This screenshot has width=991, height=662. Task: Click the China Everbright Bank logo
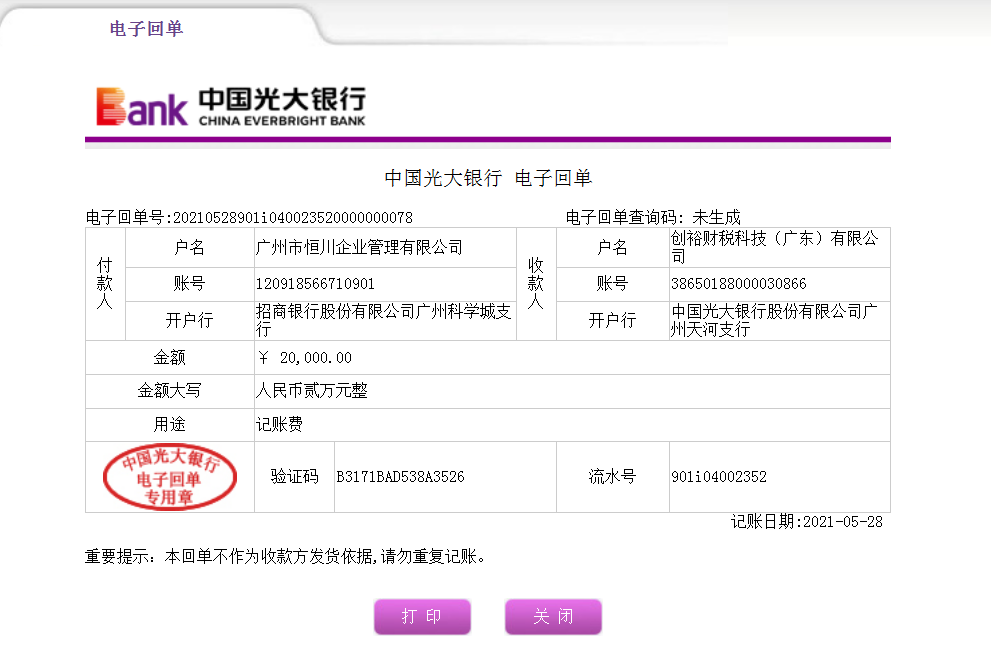231,106
